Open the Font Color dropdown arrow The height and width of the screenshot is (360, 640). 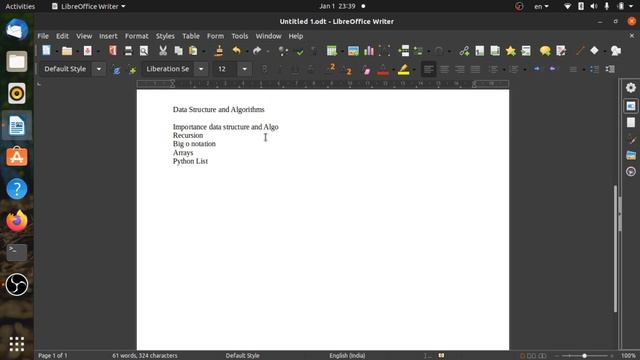click(393, 70)
